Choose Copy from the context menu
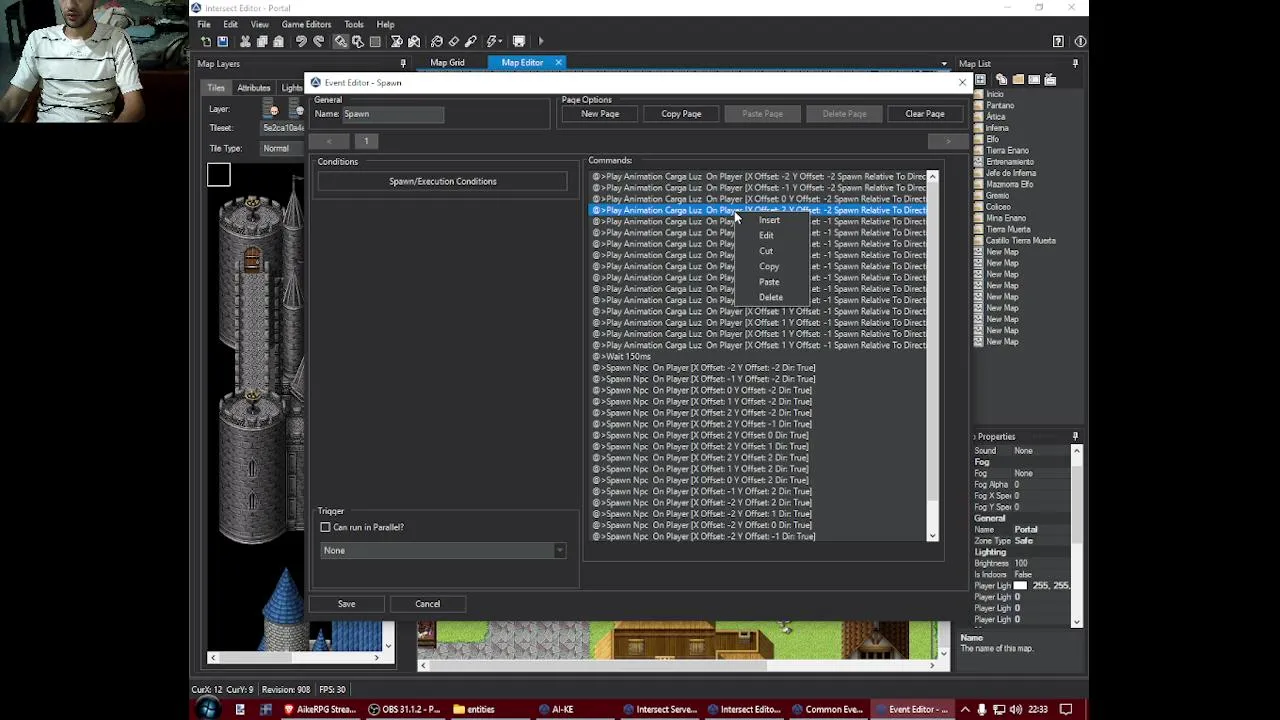Image resolution: width=1280 pixels, height=720 pixels. [x=769, y=267]
